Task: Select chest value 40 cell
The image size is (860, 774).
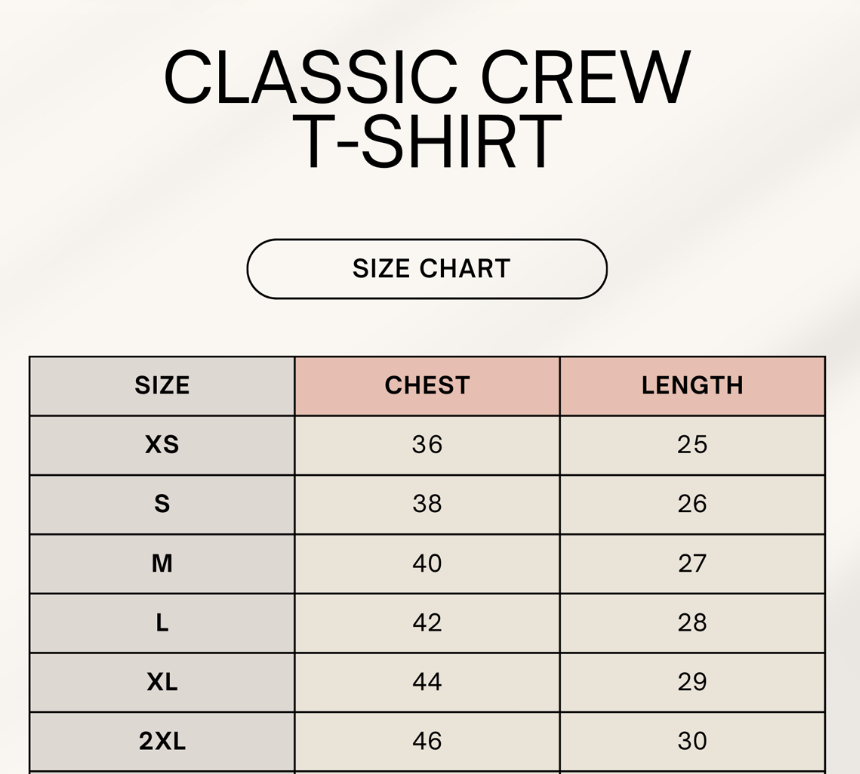Action: click(427, 564)
